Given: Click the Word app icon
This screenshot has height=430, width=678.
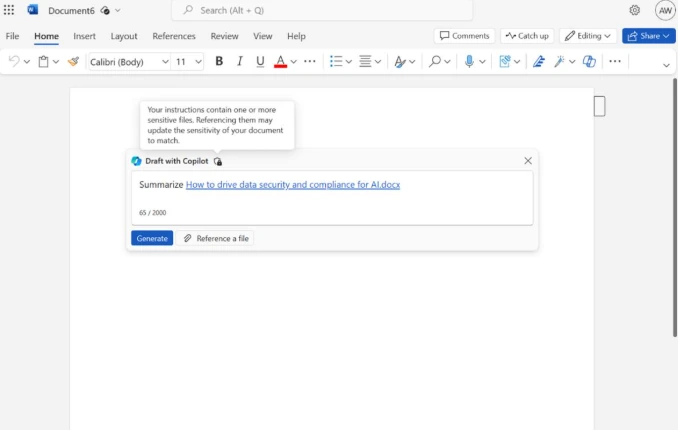Looking at the screenshot, I should tap(32, 10).
